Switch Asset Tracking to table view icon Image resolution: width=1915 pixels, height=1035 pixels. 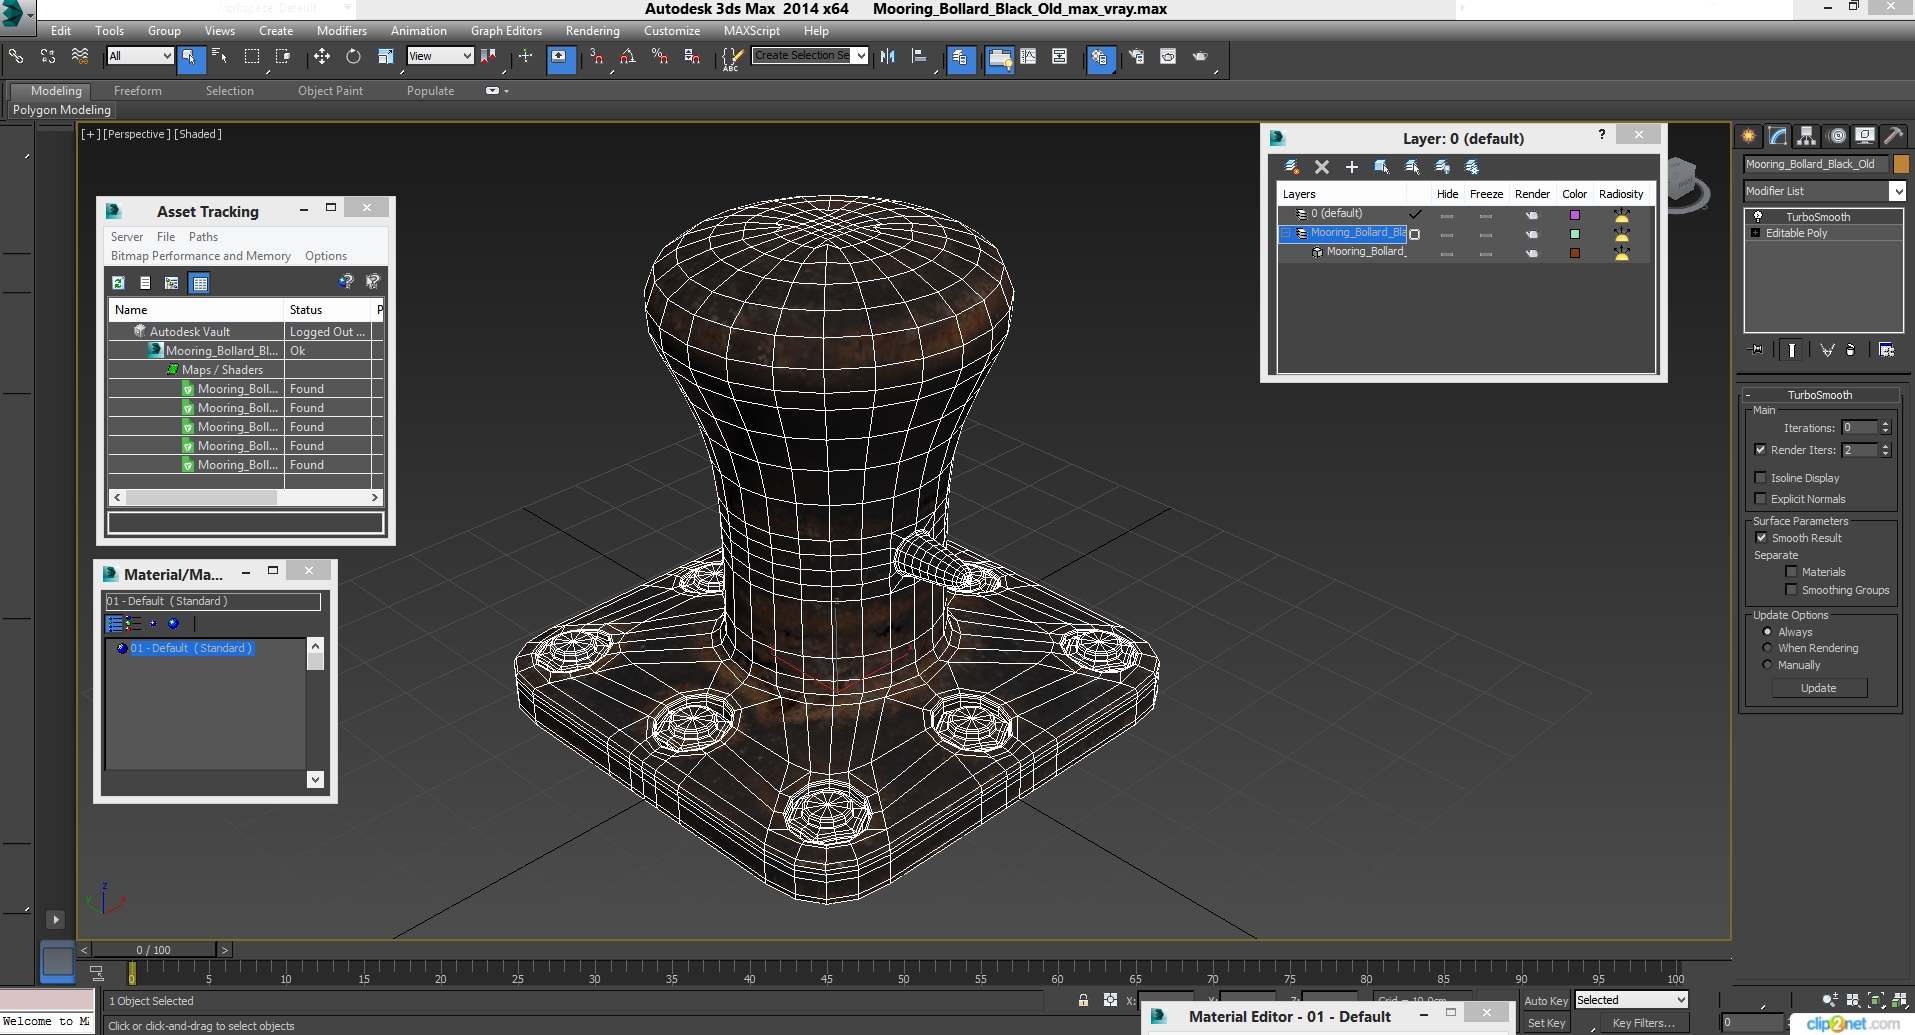click(x=200, y=283)
